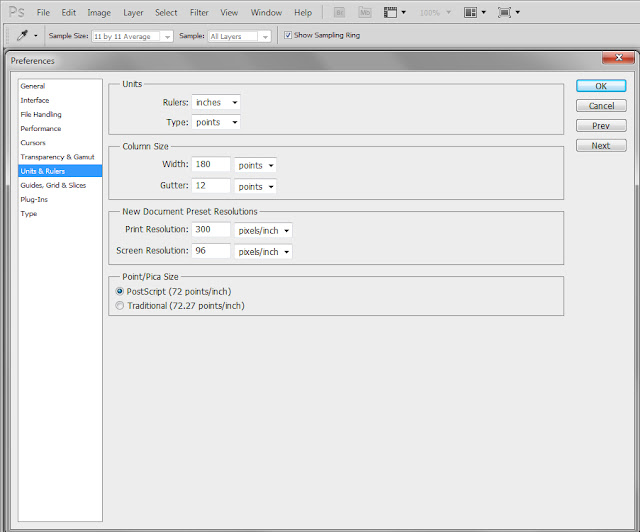Open the Sample All Layers dropdown
This screenshot has width=640, height=532.
point(239,36)
